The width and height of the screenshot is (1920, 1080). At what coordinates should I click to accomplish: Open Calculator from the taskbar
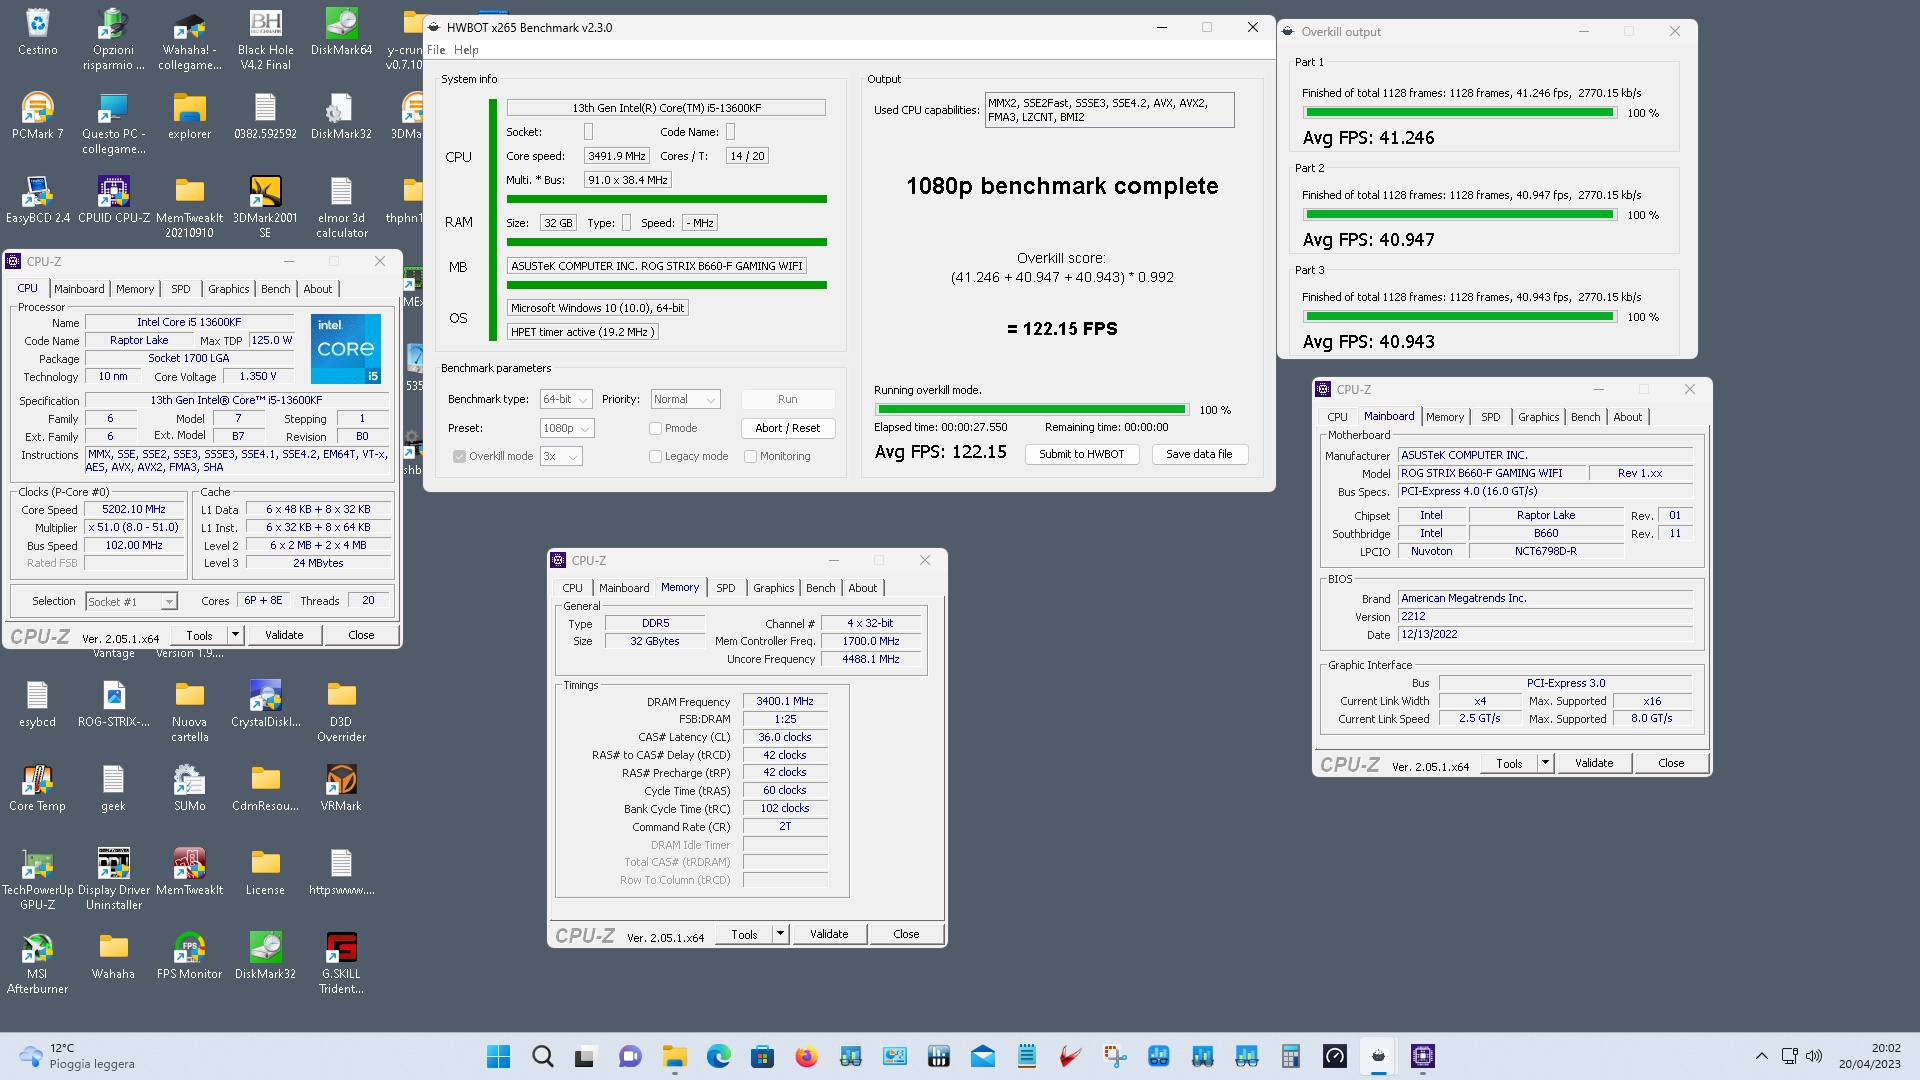tap(1291, 1056)
